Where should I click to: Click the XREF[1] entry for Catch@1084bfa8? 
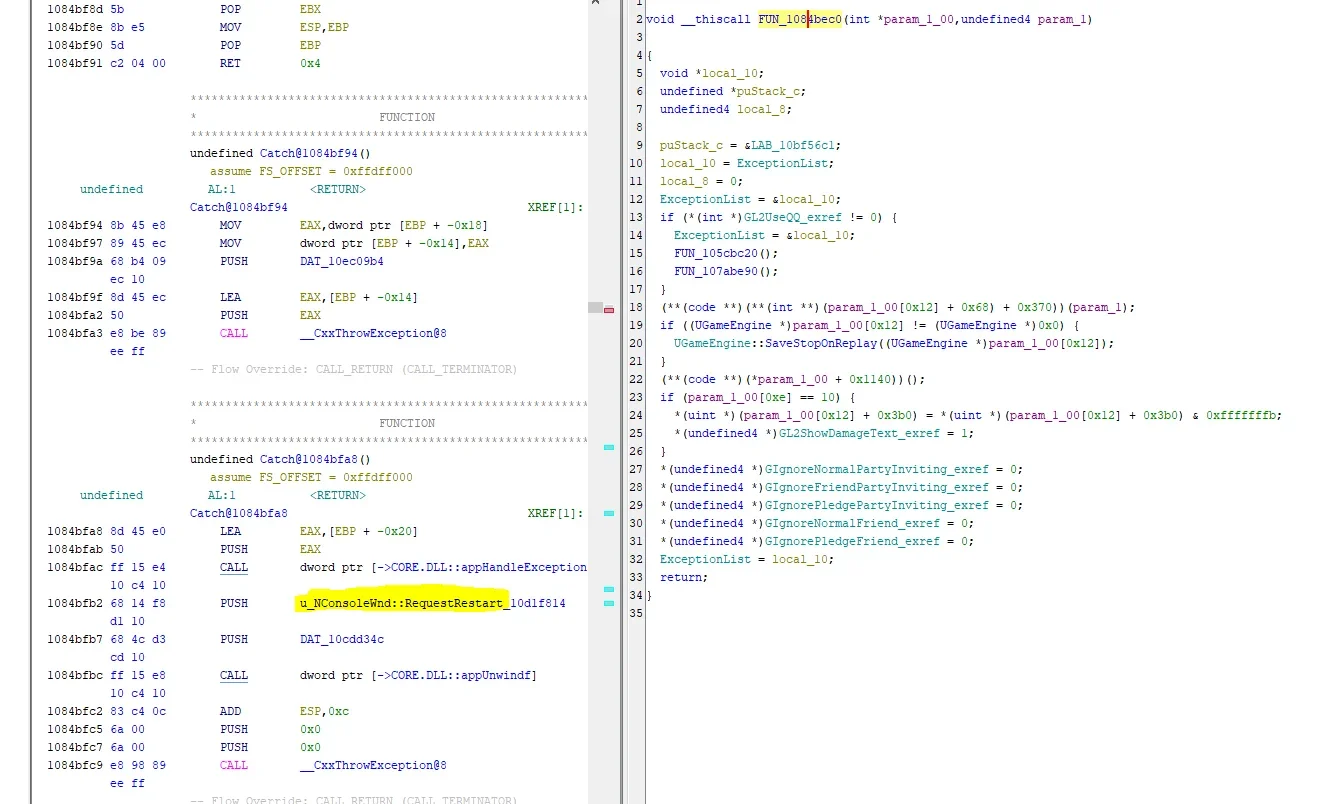[x=555, y=513]
